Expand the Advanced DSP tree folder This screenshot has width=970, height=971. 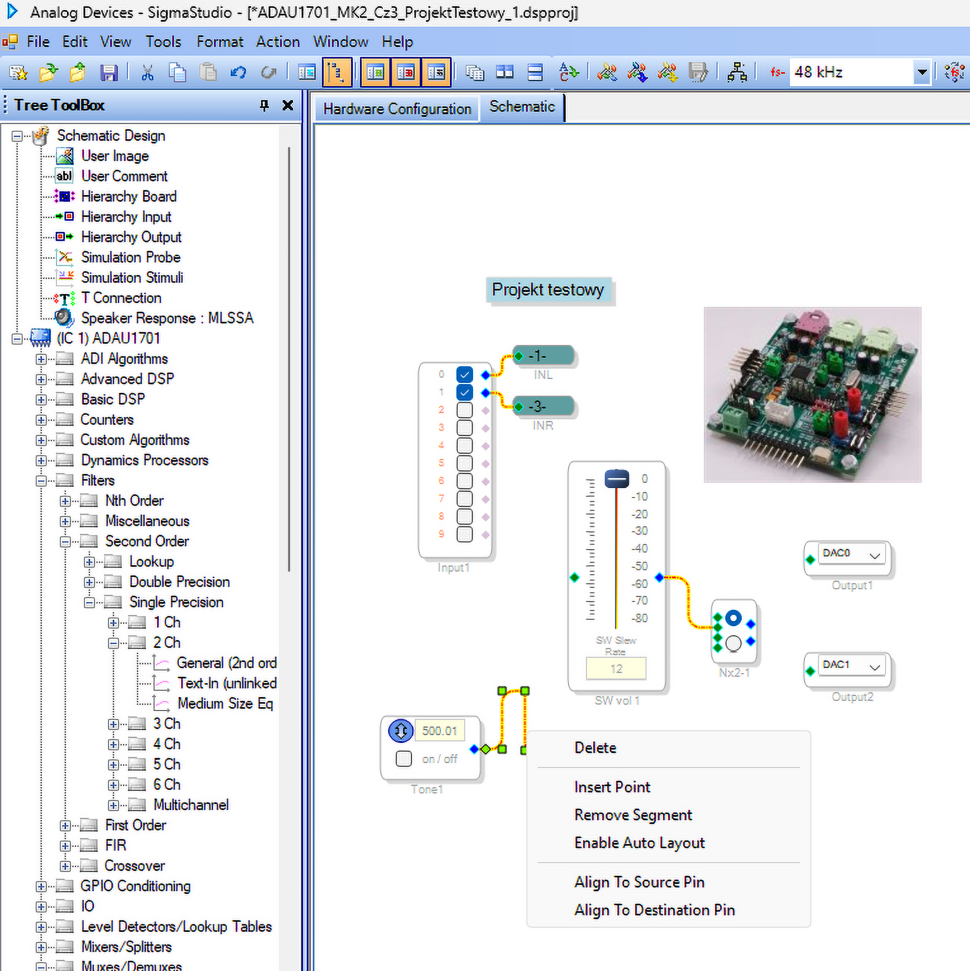[x=41, y=379]
